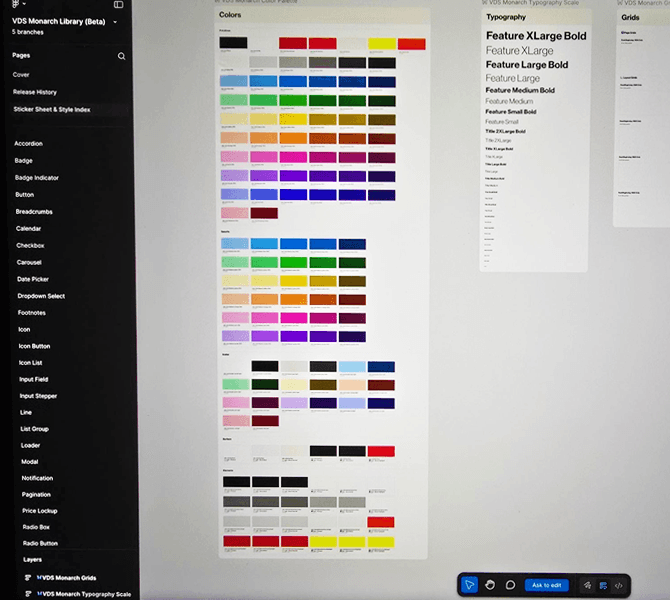Select the Input Field page

pos(33,379)
